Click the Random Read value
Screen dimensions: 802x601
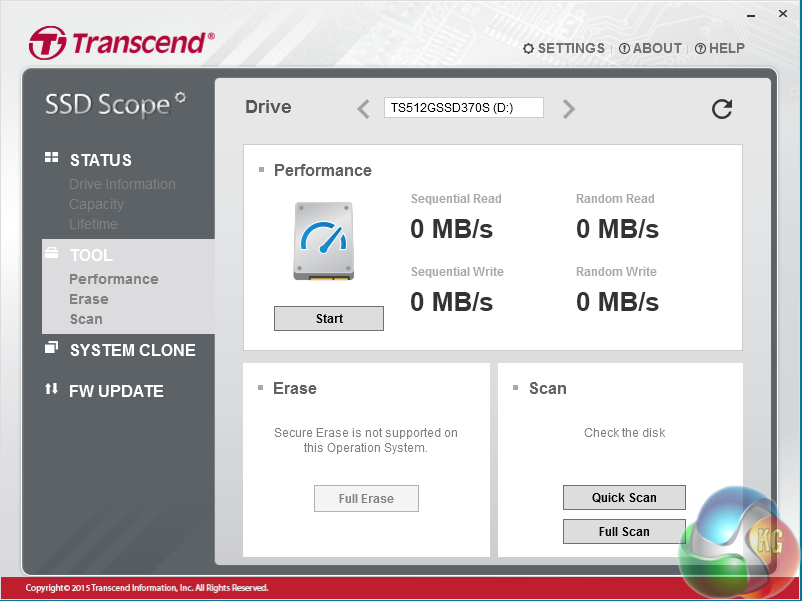point(617,229)
